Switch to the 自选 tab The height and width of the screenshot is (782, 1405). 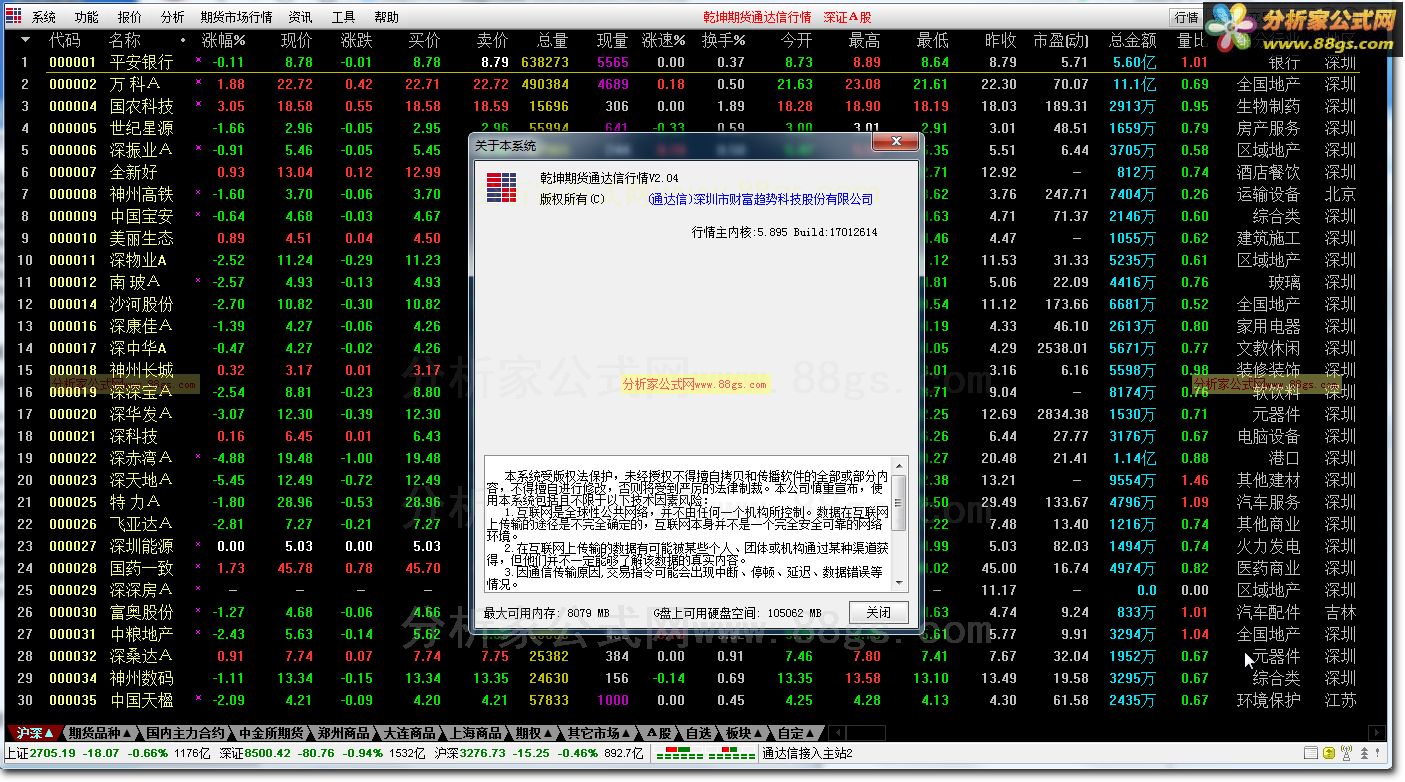pos(699,733)
